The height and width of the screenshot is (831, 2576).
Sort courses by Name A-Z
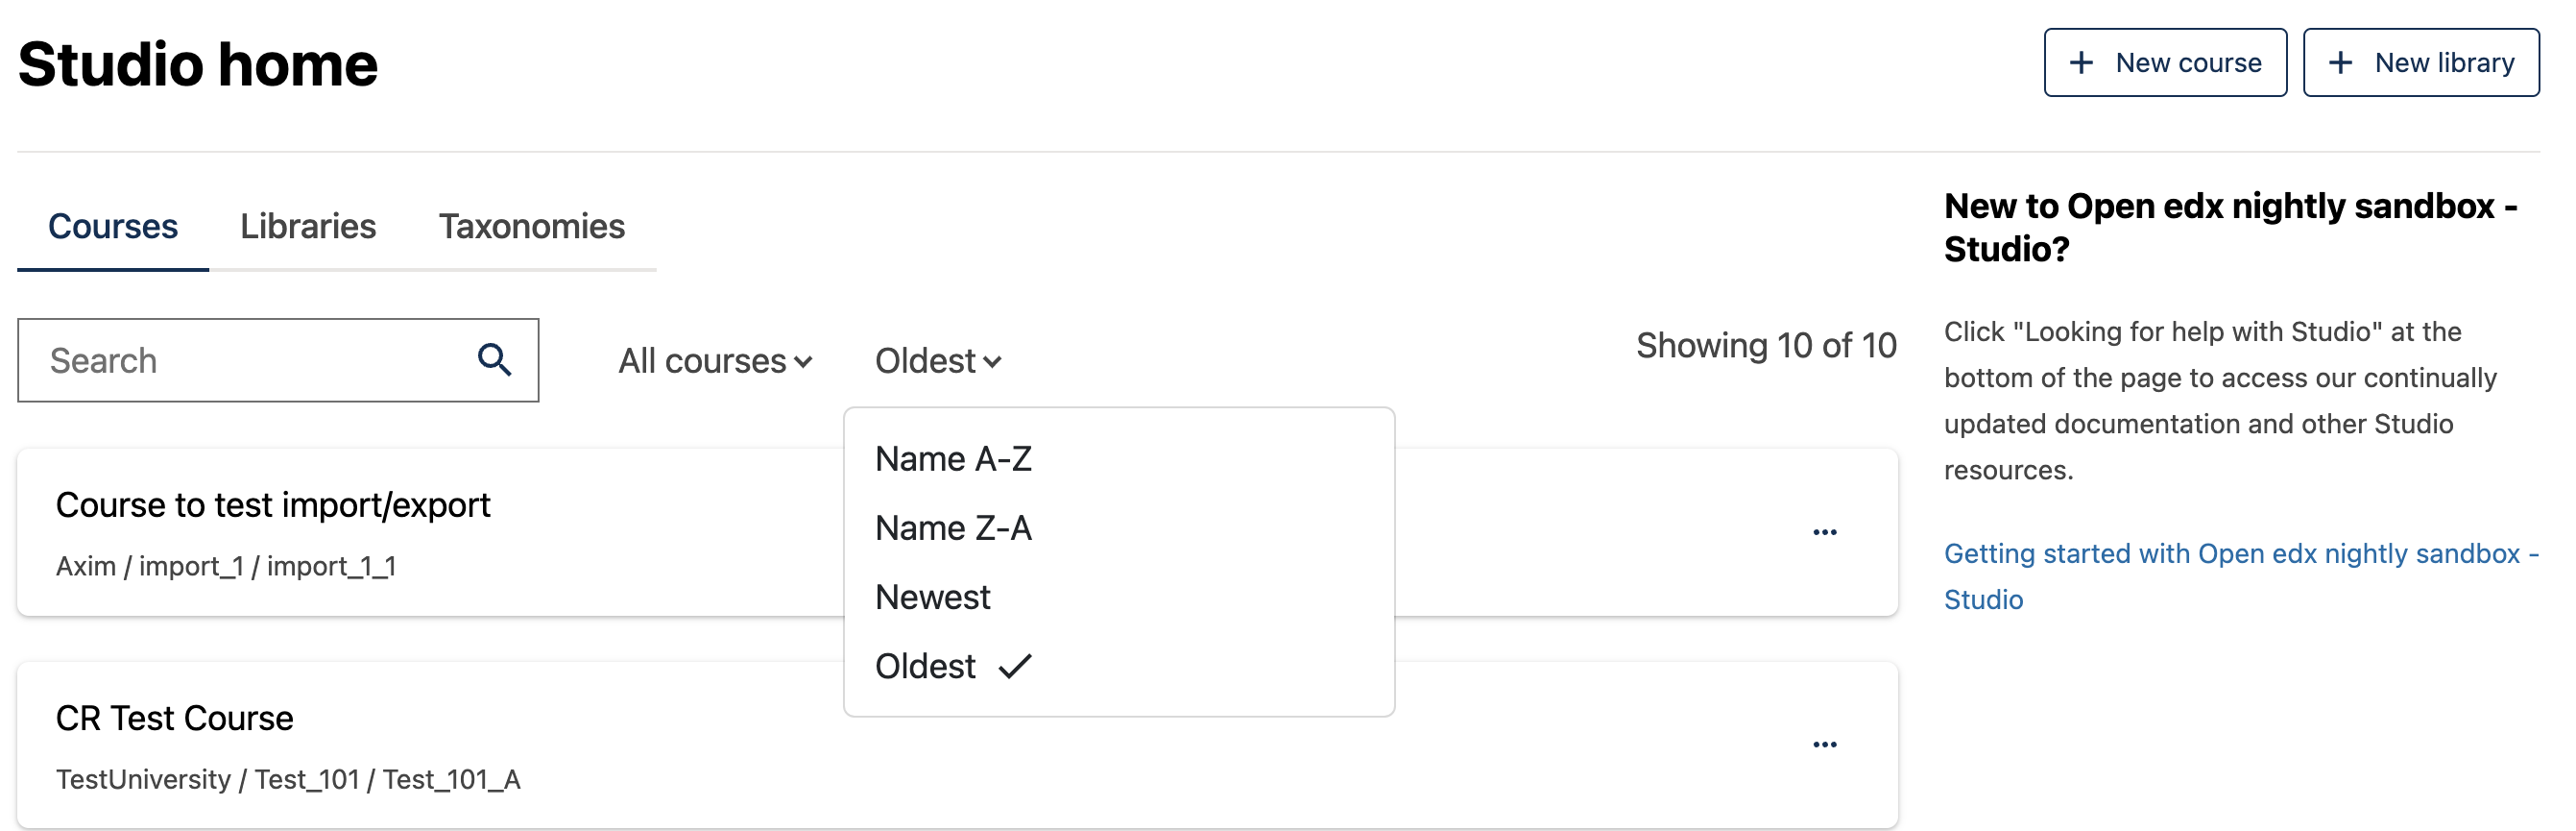(953, 459)
